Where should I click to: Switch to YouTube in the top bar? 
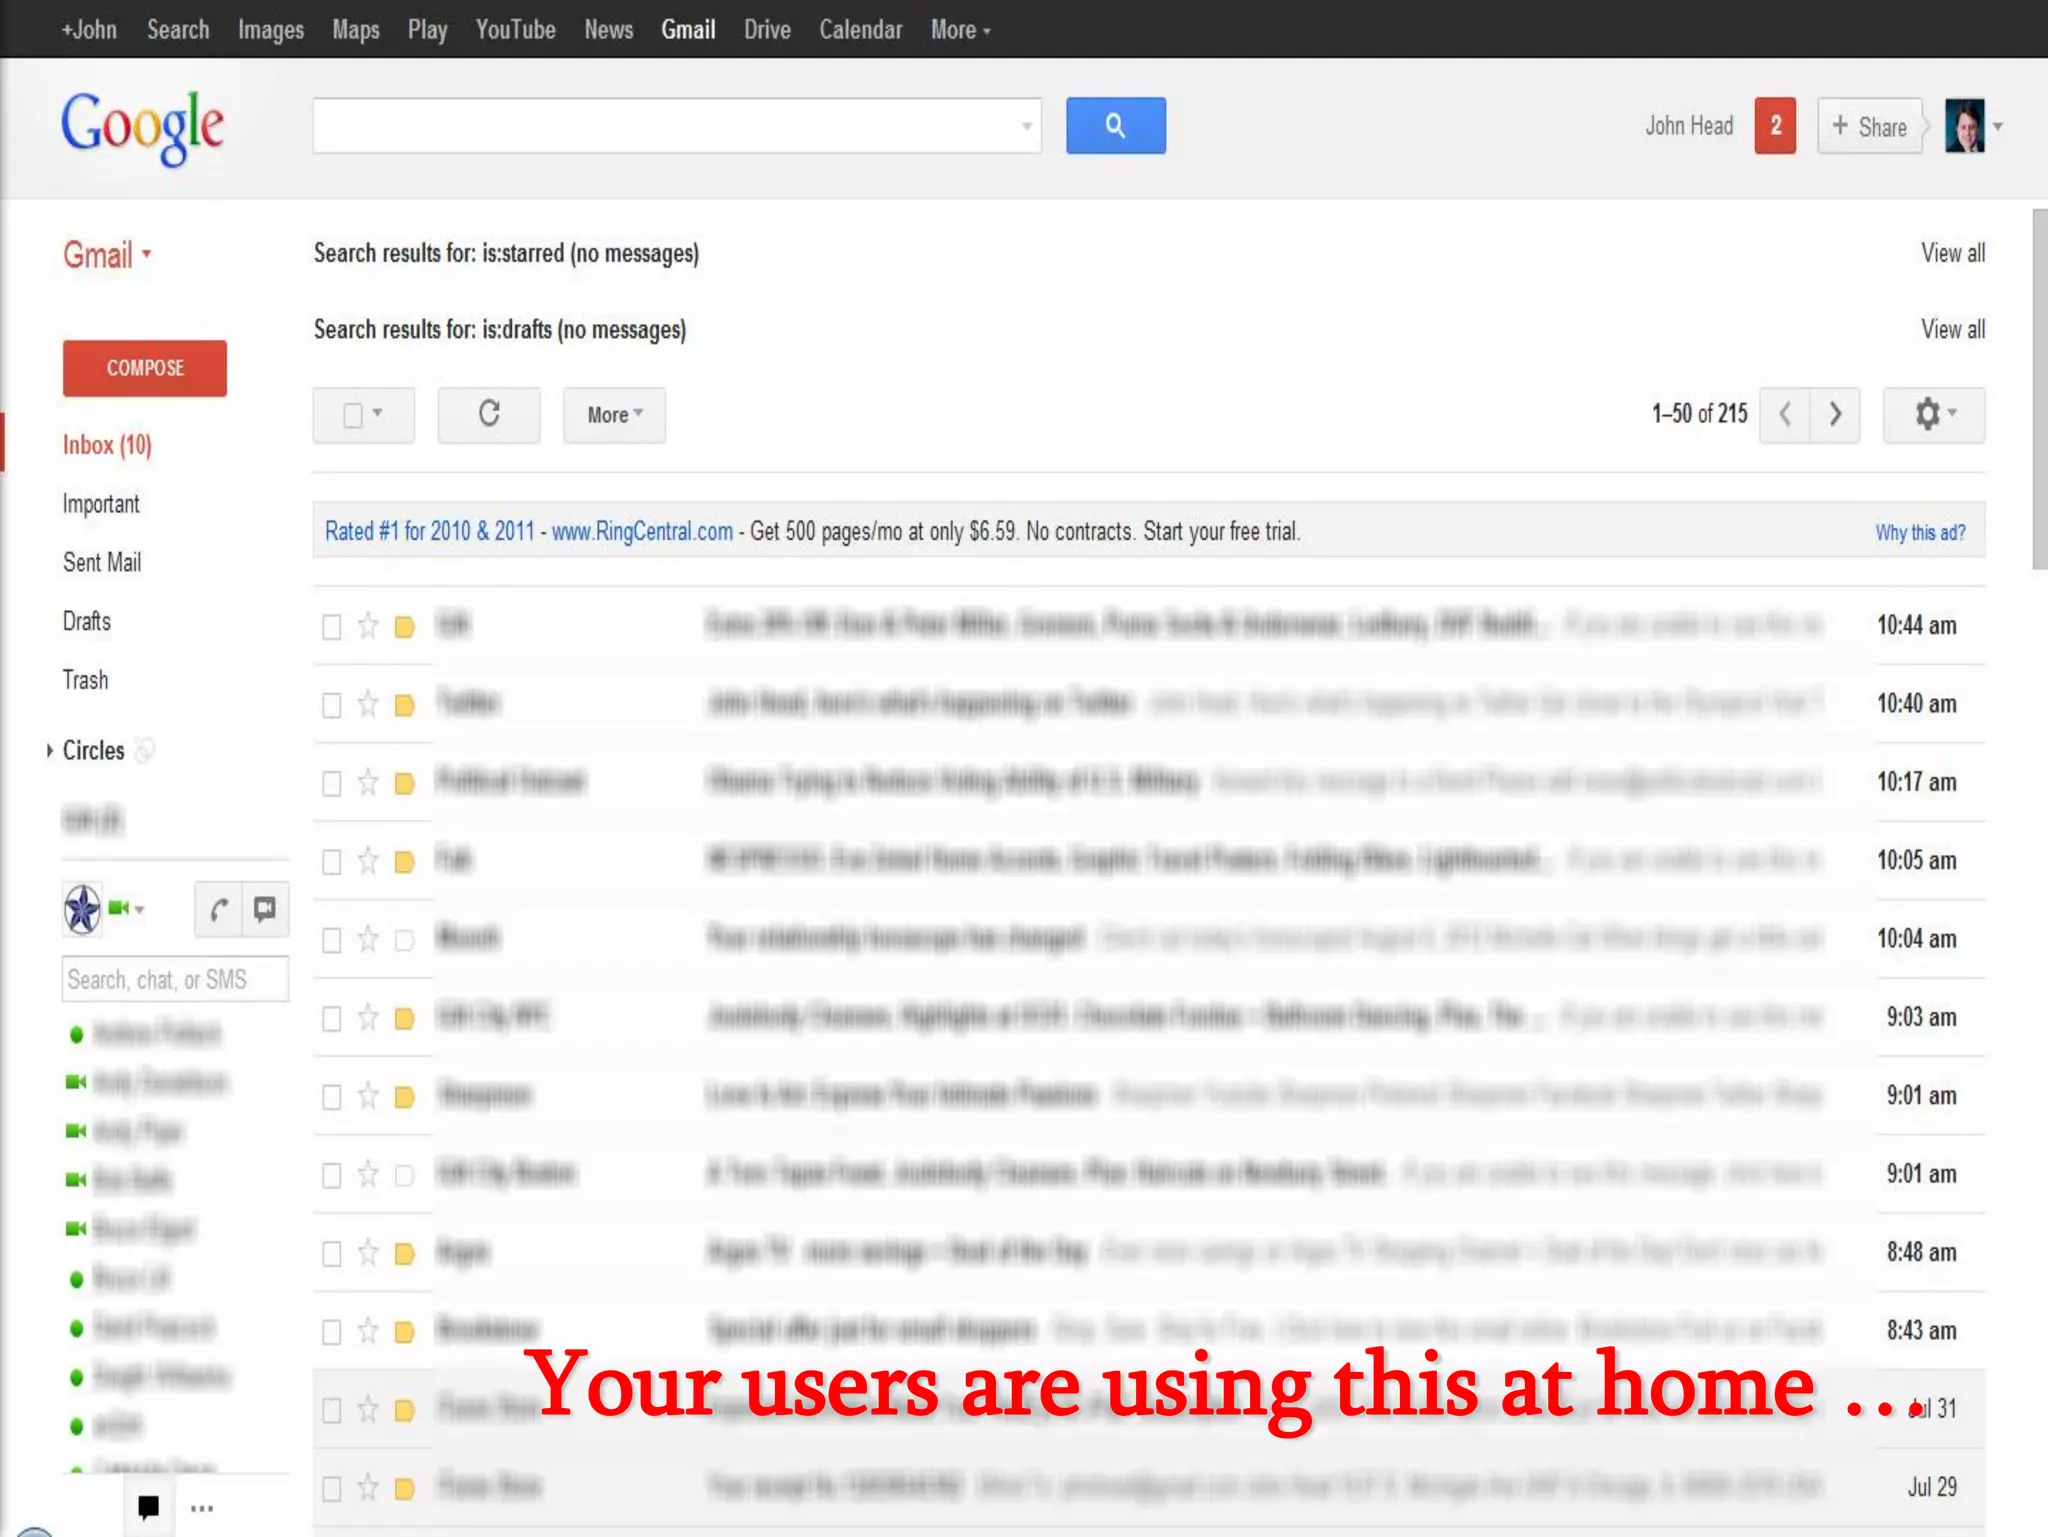pos(515,30)
